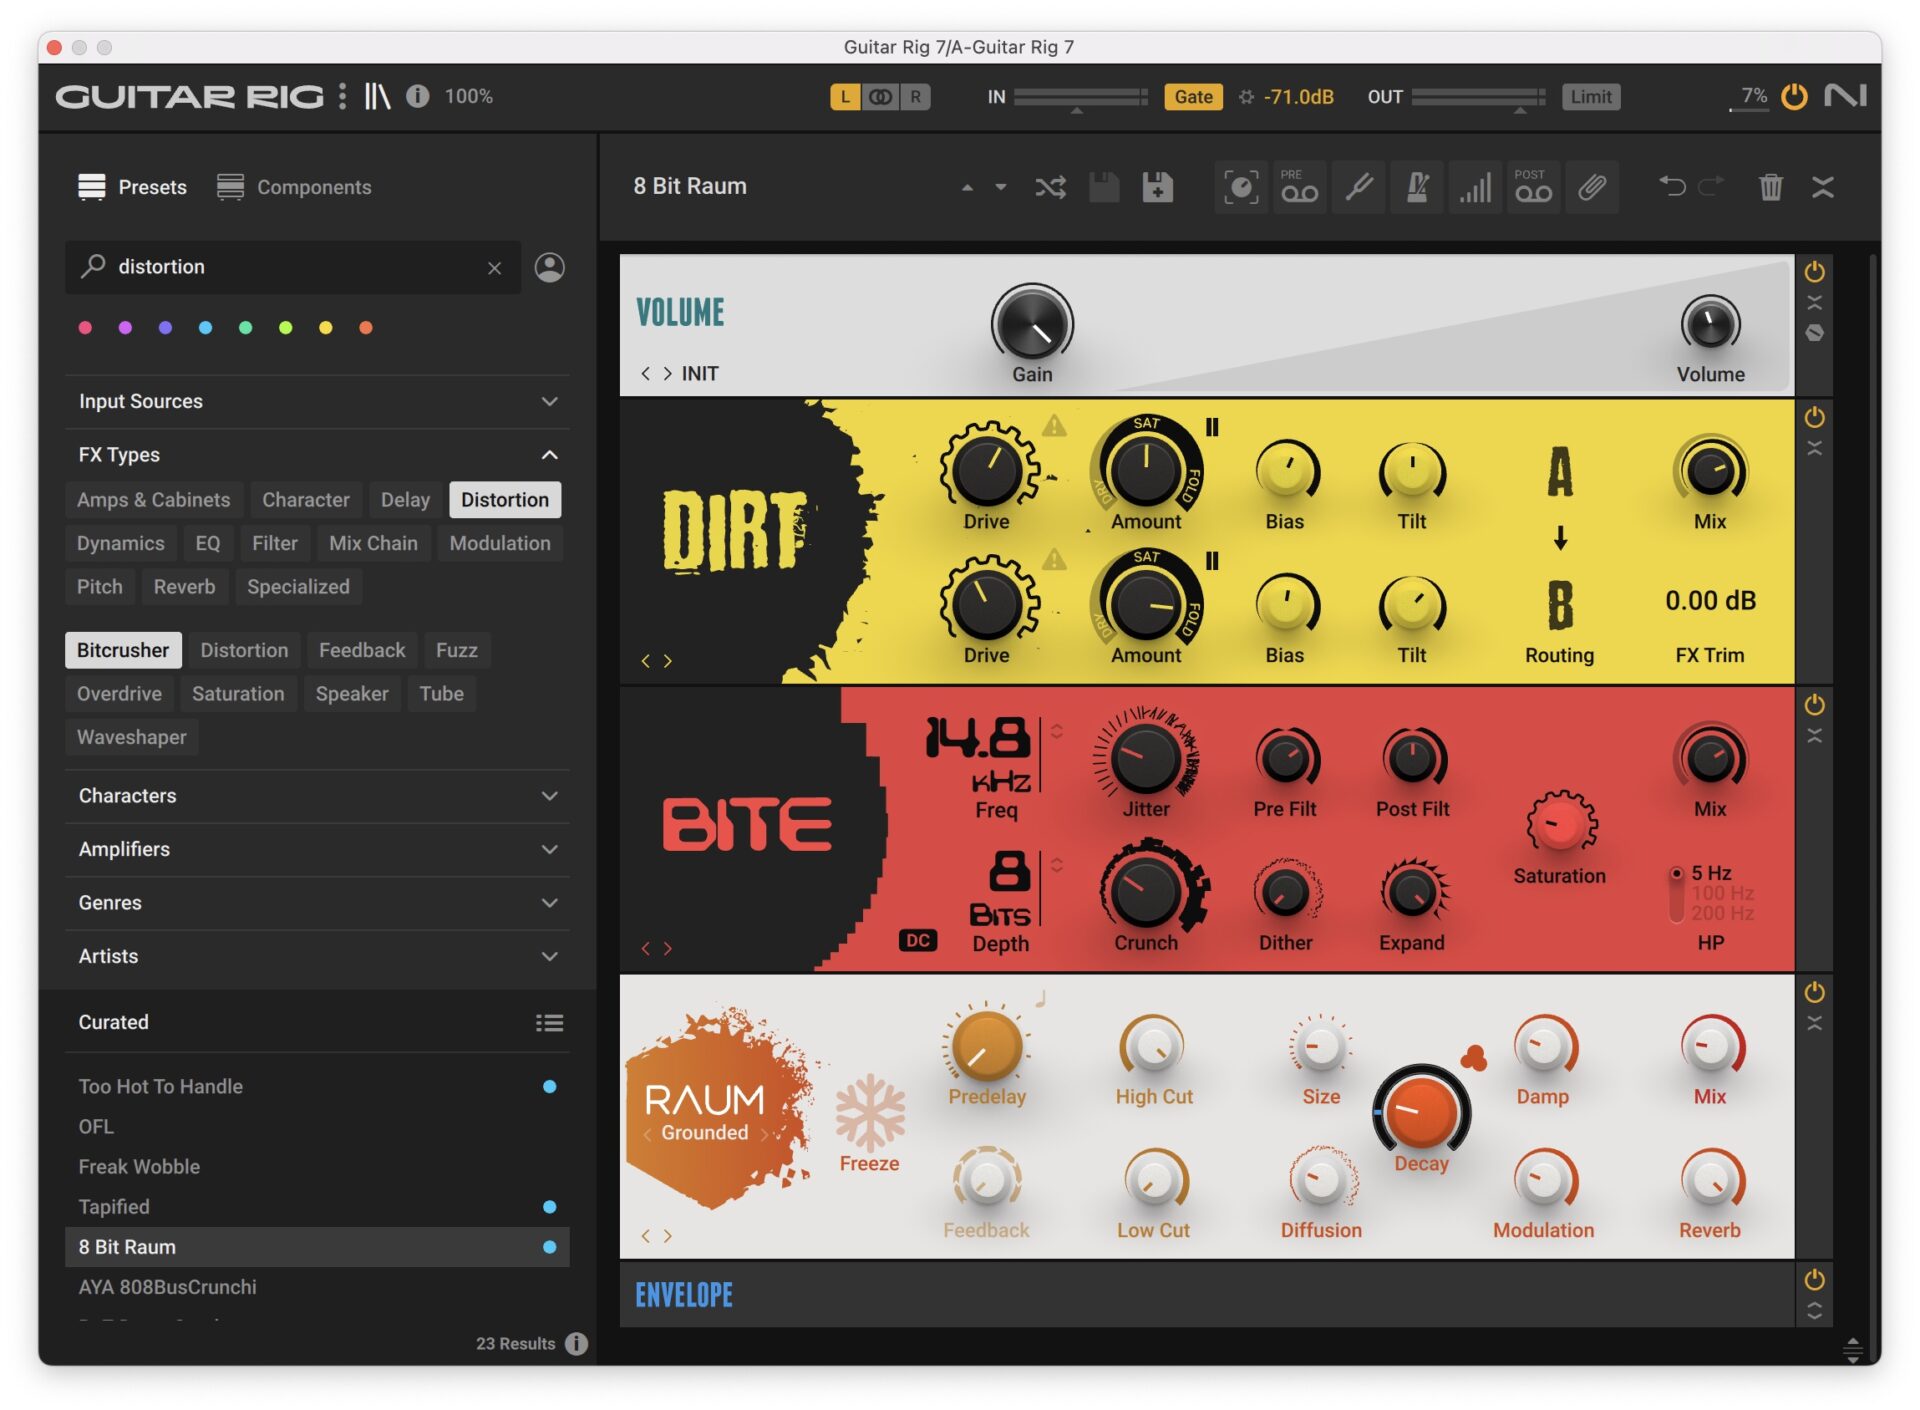Switch off the BITE module power

[1814, 705]
